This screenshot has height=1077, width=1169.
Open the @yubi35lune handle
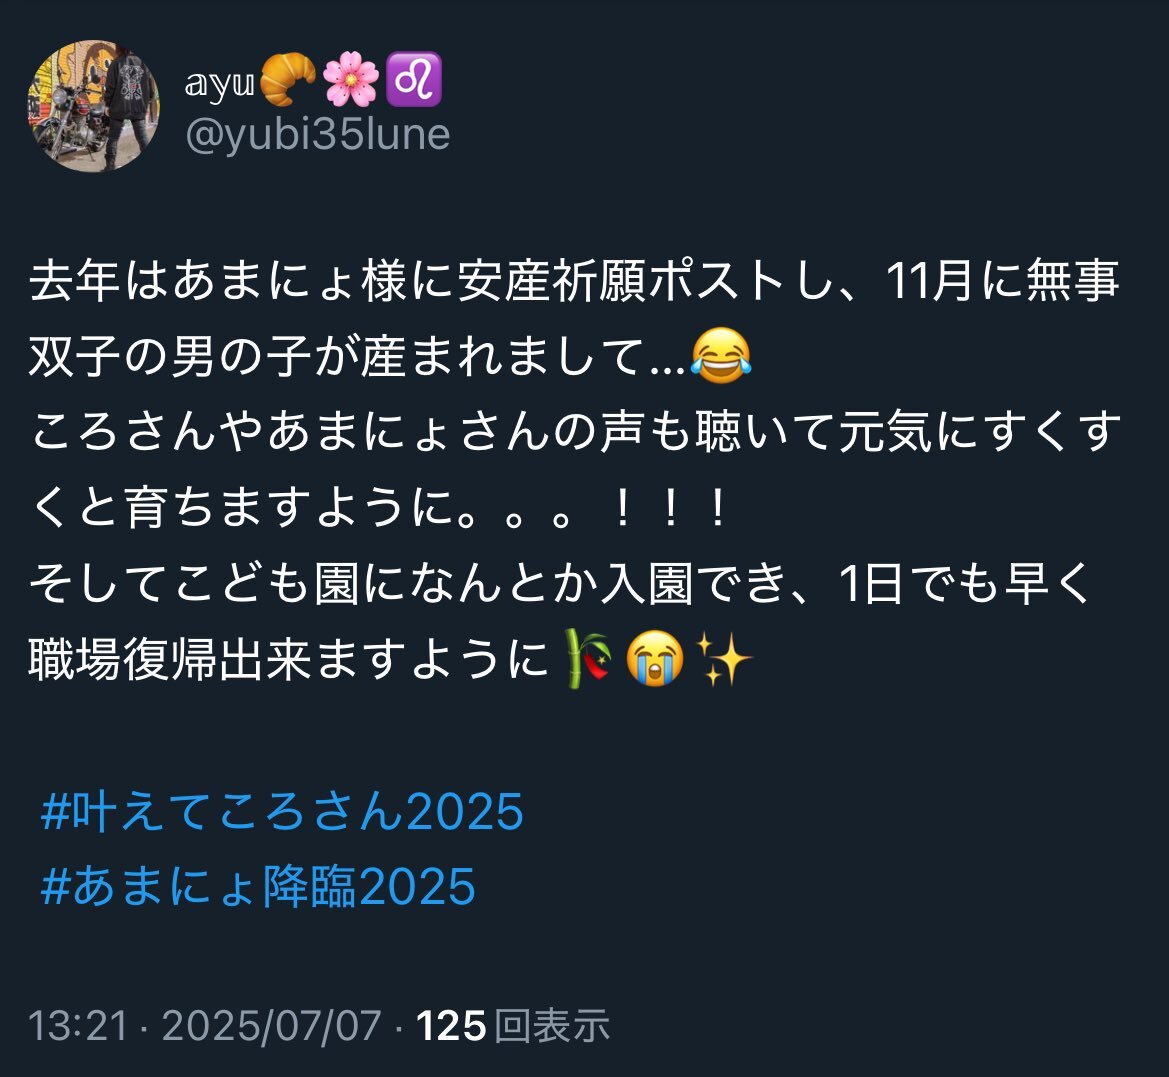[317, 135]
